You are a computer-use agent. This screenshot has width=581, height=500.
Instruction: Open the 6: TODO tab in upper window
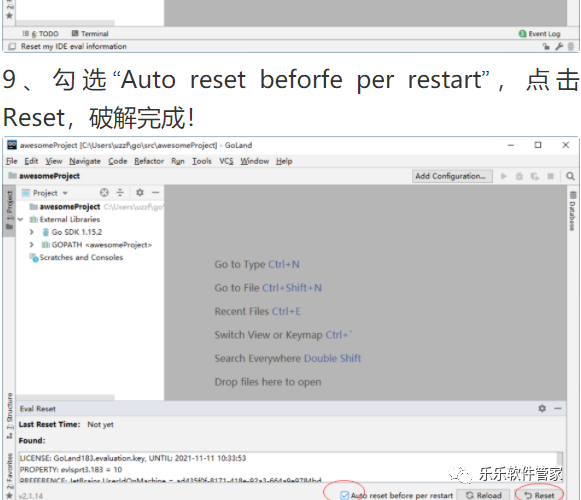[x=40, y=34]
